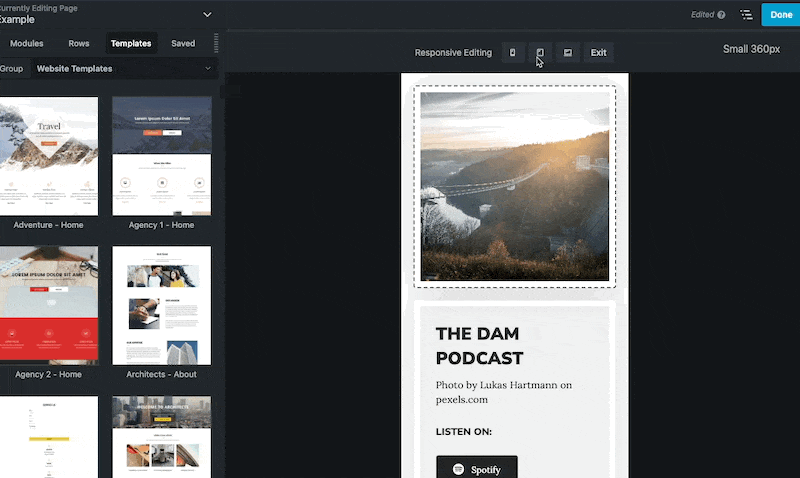
Task: Select THE DAM PODCAST heading
Action: pyautogui.click(x=480, y=346)
